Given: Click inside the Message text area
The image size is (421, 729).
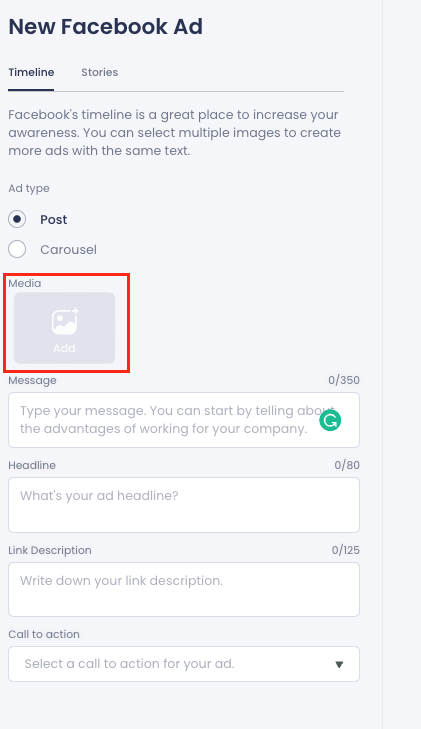Looking at the screenshot, I should [x=184, y=420].
